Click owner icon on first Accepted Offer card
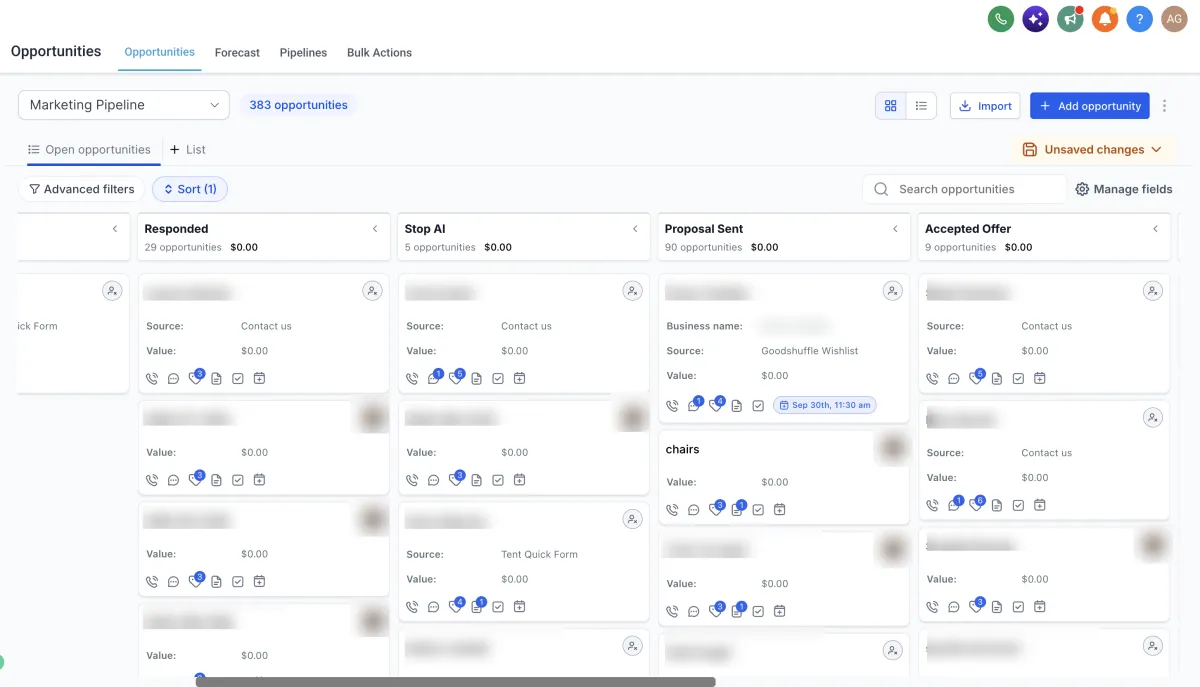 click(x=1153, y=291)
